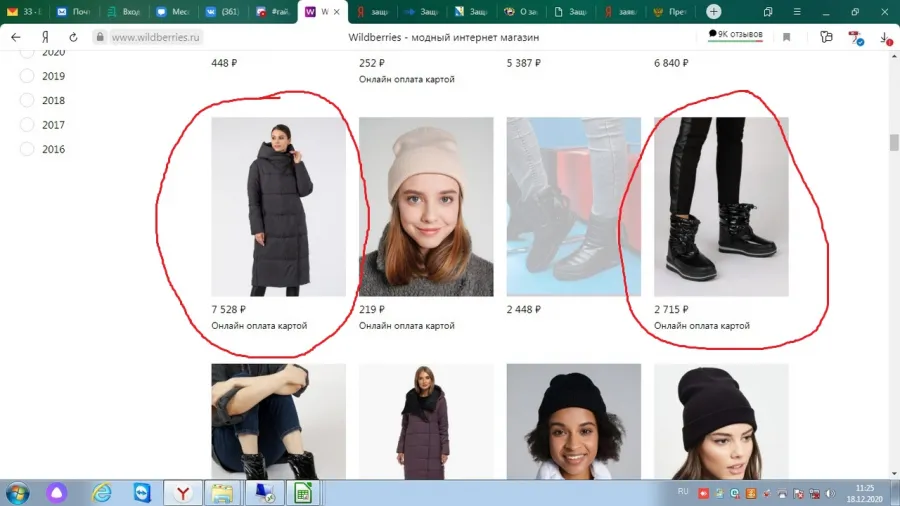This screenshot has height=506, width=900.
Task: Open the downloads arrow icon
Action: pos(886,38)
